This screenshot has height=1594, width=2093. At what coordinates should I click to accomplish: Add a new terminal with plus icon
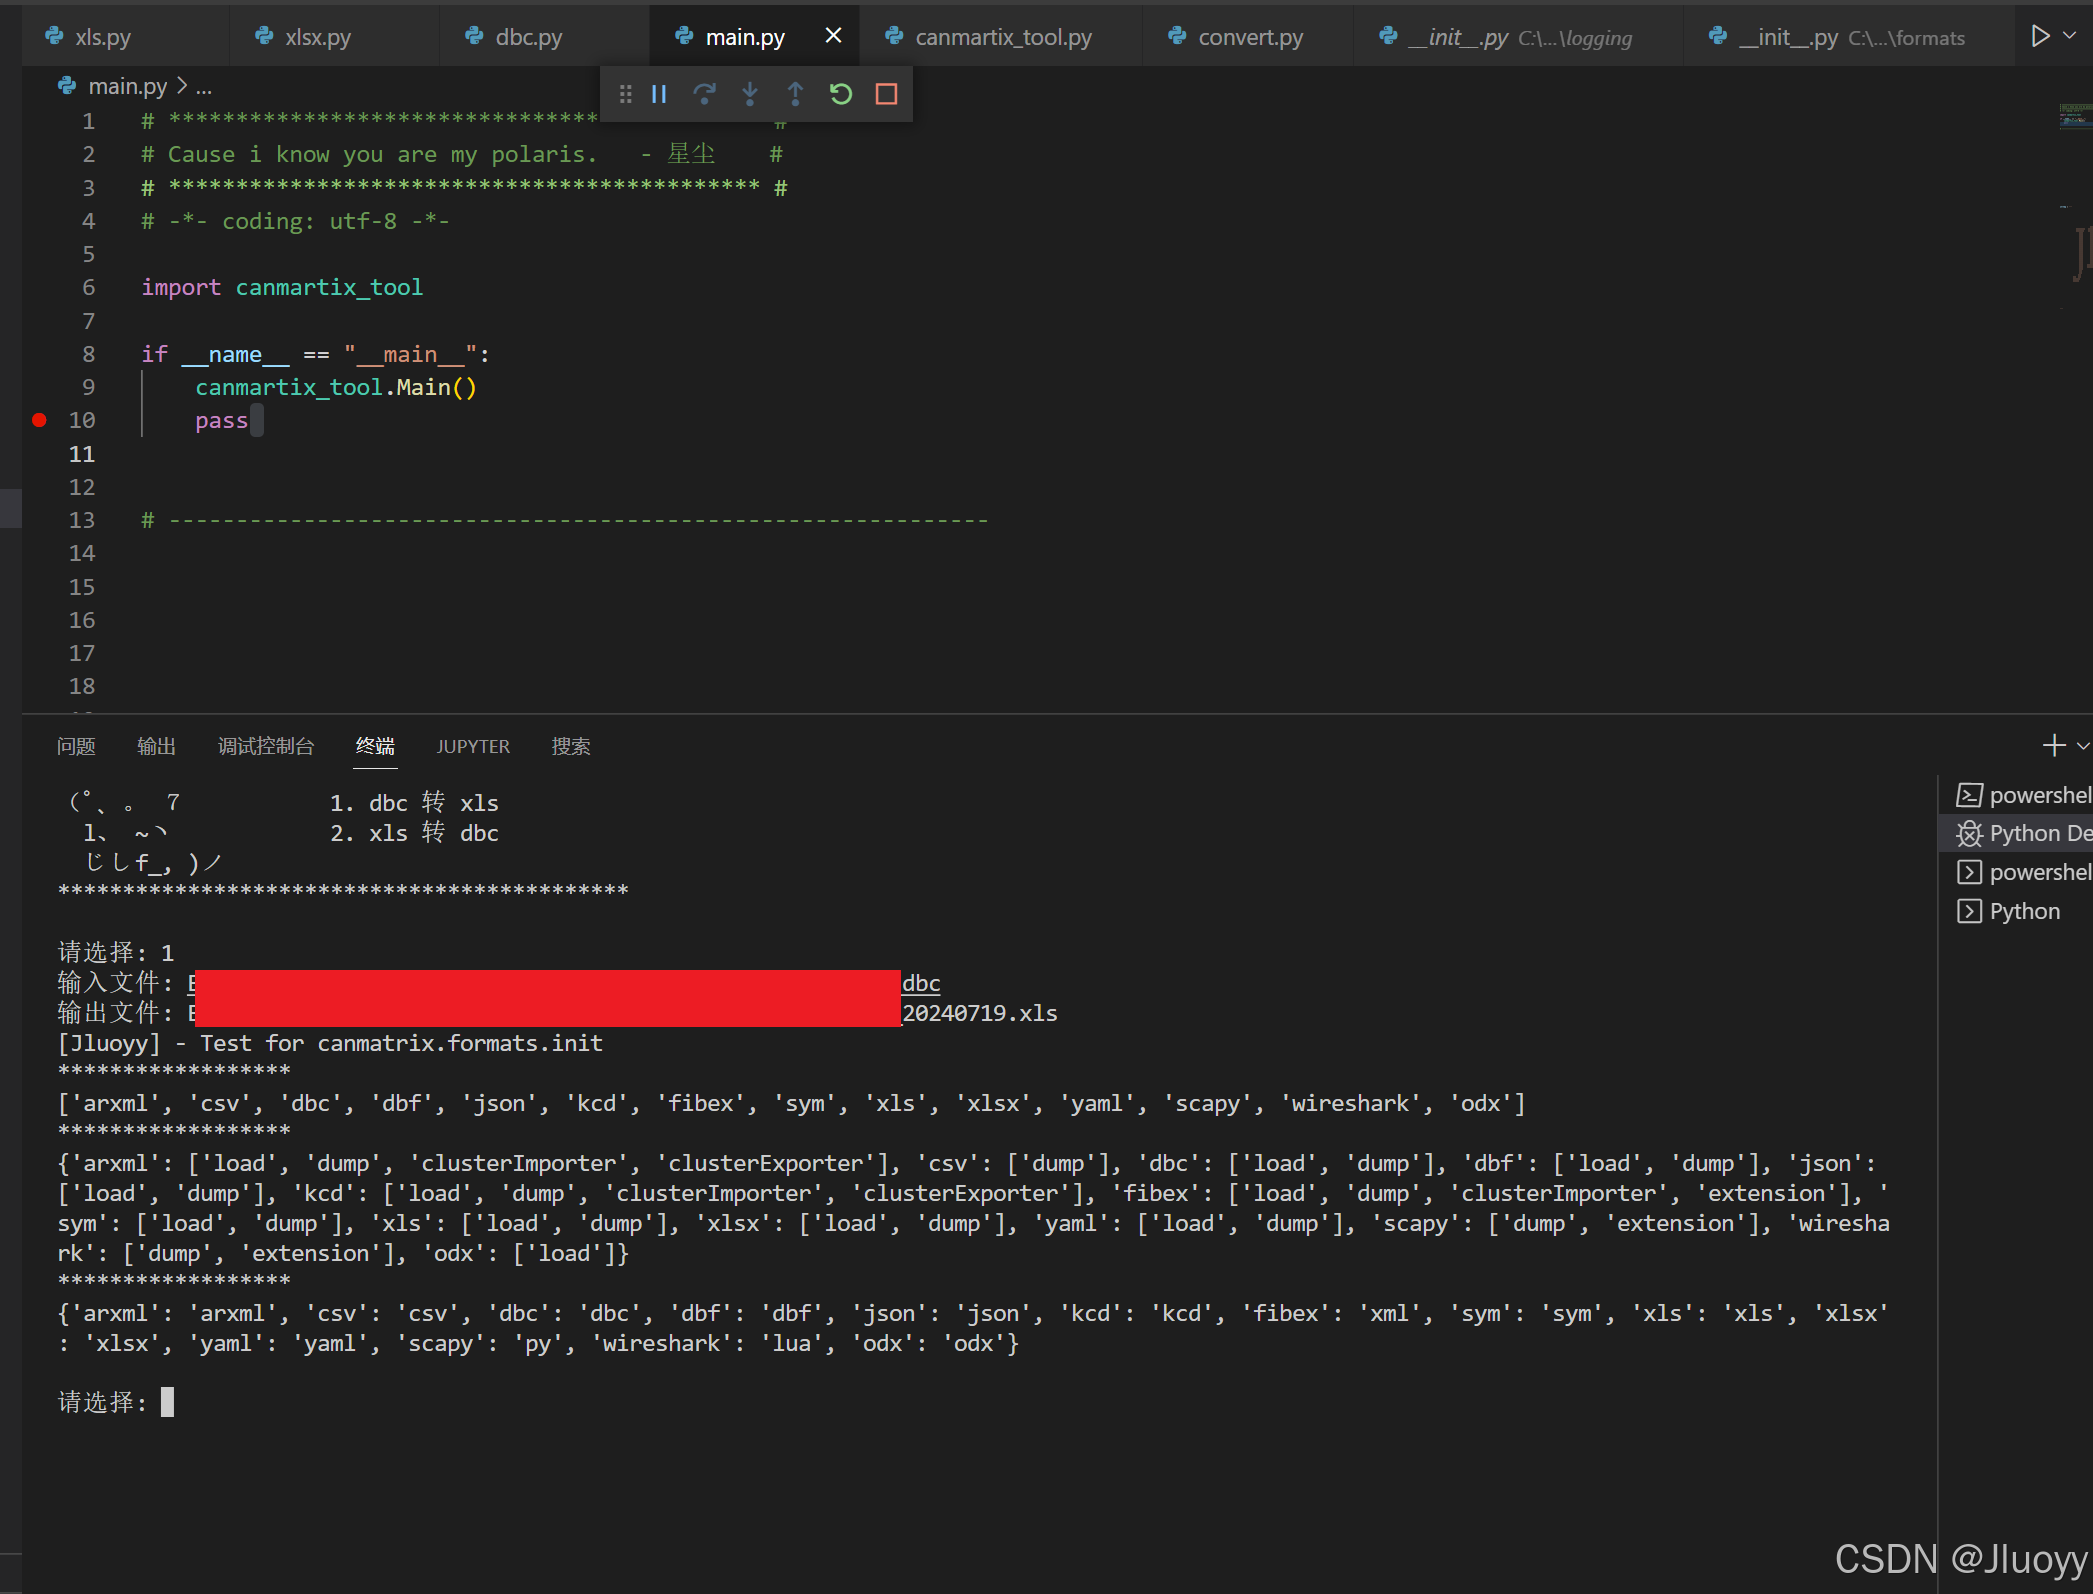2053,745
